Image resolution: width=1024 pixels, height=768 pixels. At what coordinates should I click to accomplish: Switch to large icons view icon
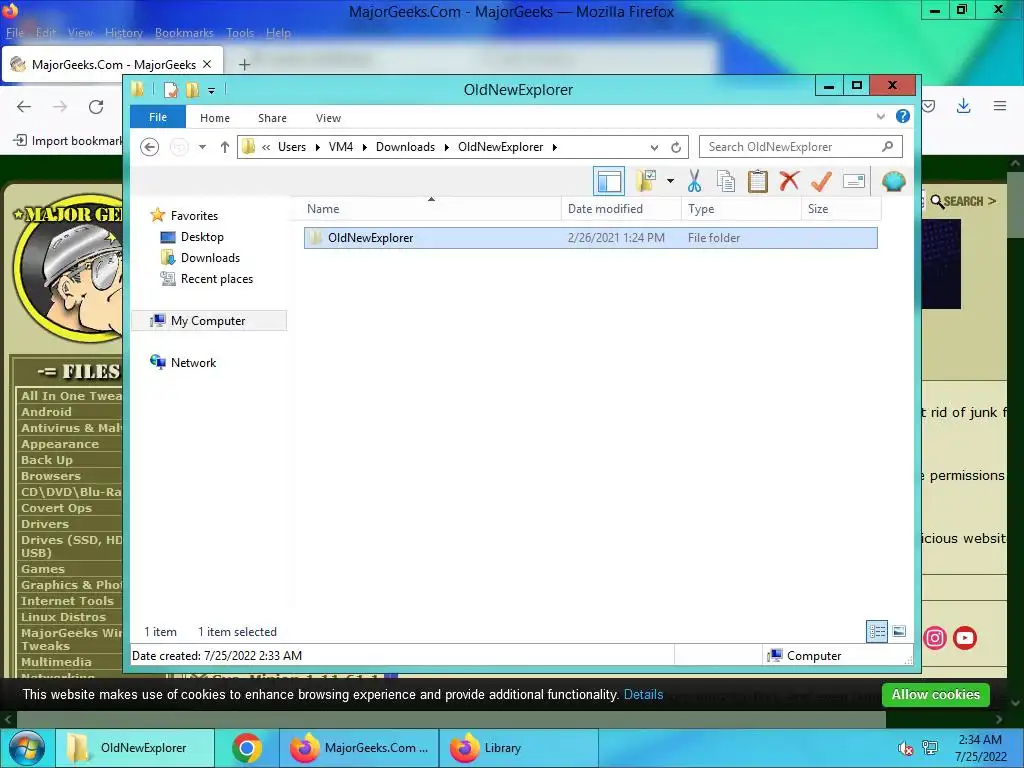(899, 631)
